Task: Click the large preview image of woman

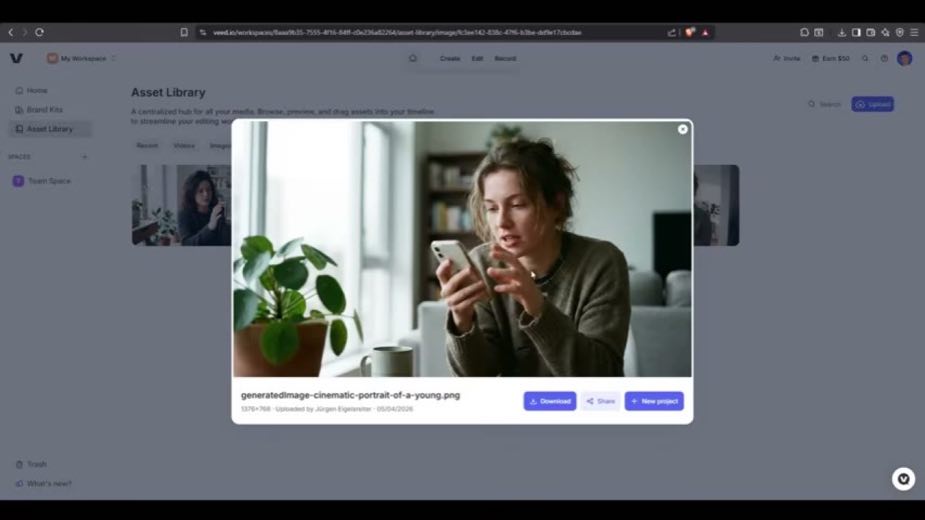Action: tap(462, 249)
